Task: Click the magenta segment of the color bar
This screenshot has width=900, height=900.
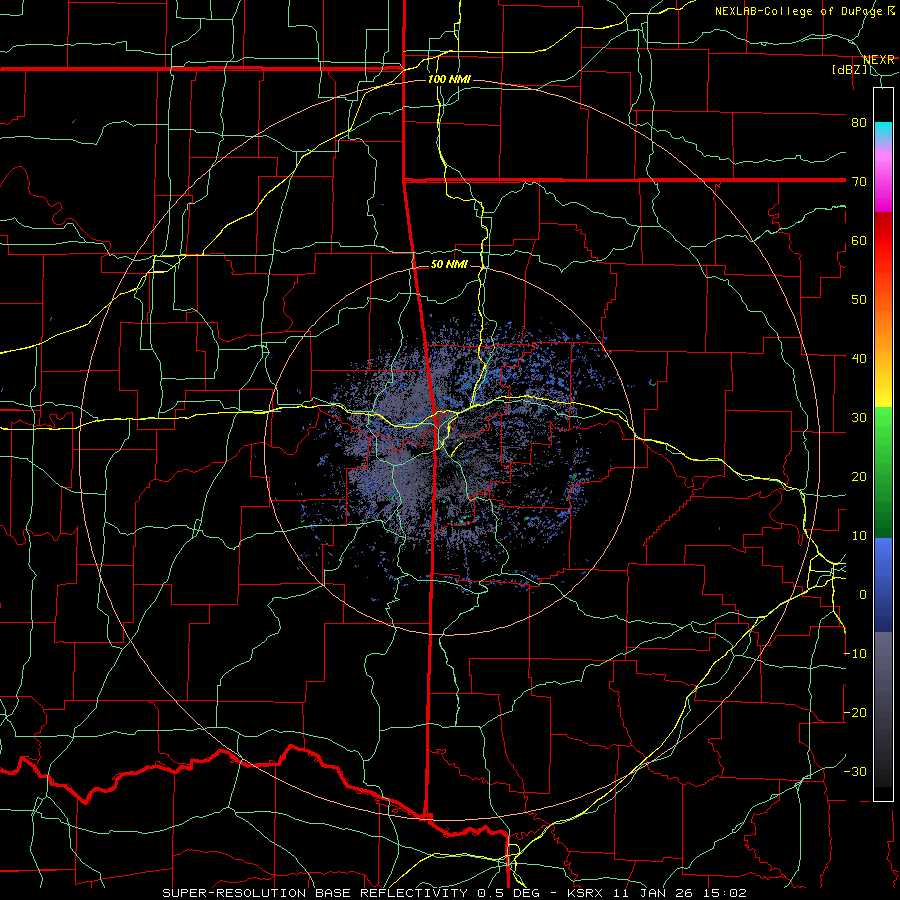Action: click(883, 183)
